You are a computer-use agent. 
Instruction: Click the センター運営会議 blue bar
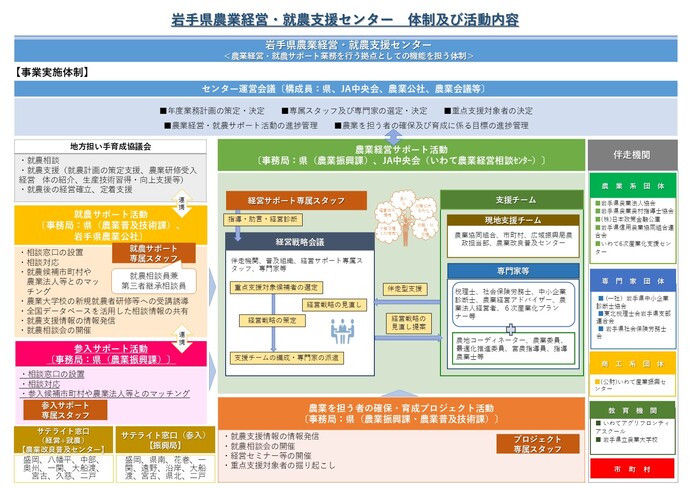[x=345, y=89]
